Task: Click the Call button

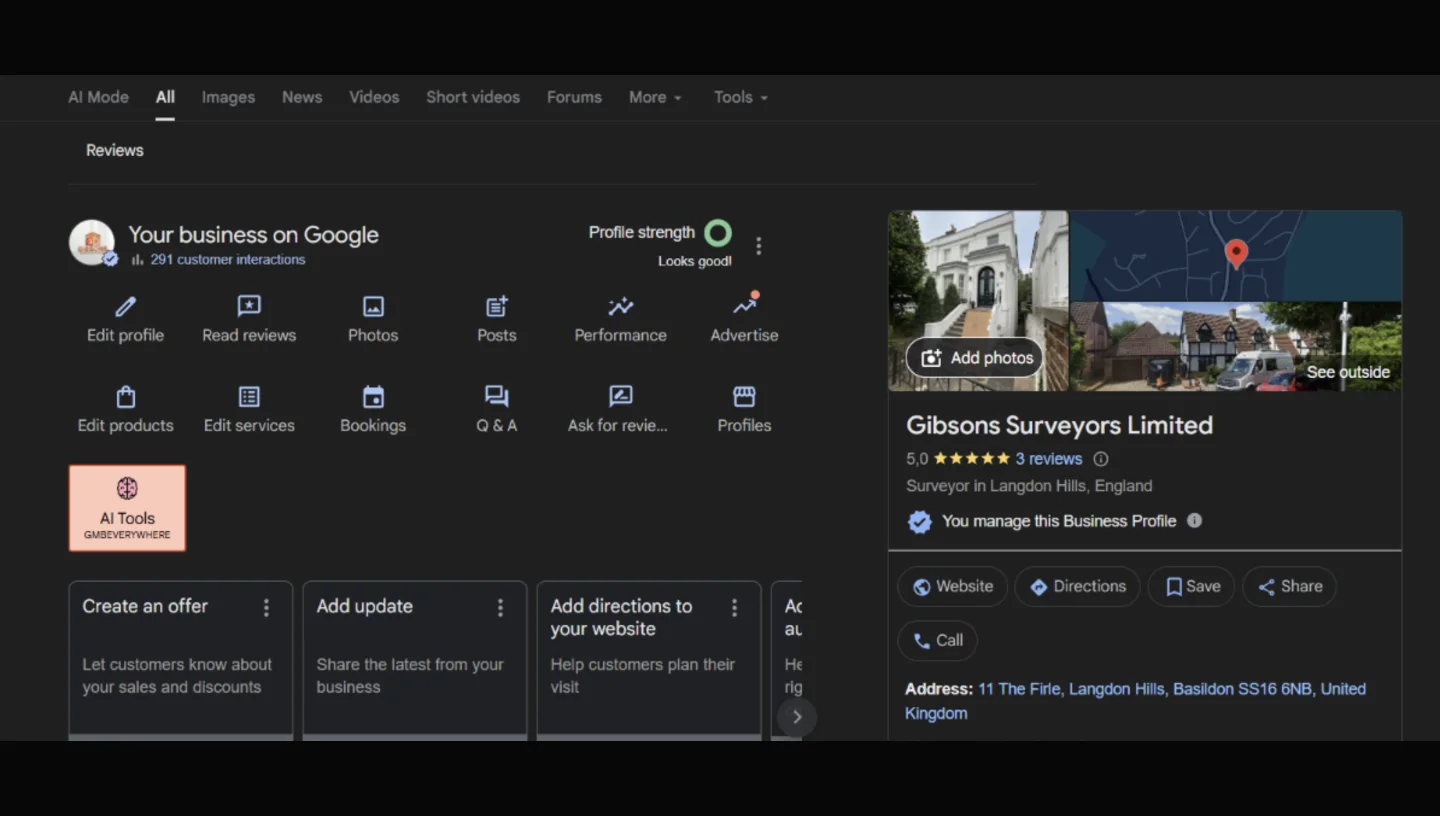Action: [937, 641]
